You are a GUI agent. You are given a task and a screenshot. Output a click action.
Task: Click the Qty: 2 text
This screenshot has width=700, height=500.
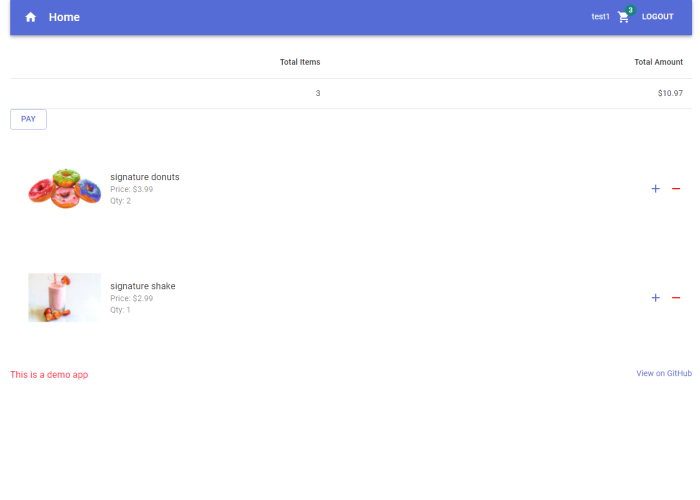pyautogui.click(x=121, y=201)
